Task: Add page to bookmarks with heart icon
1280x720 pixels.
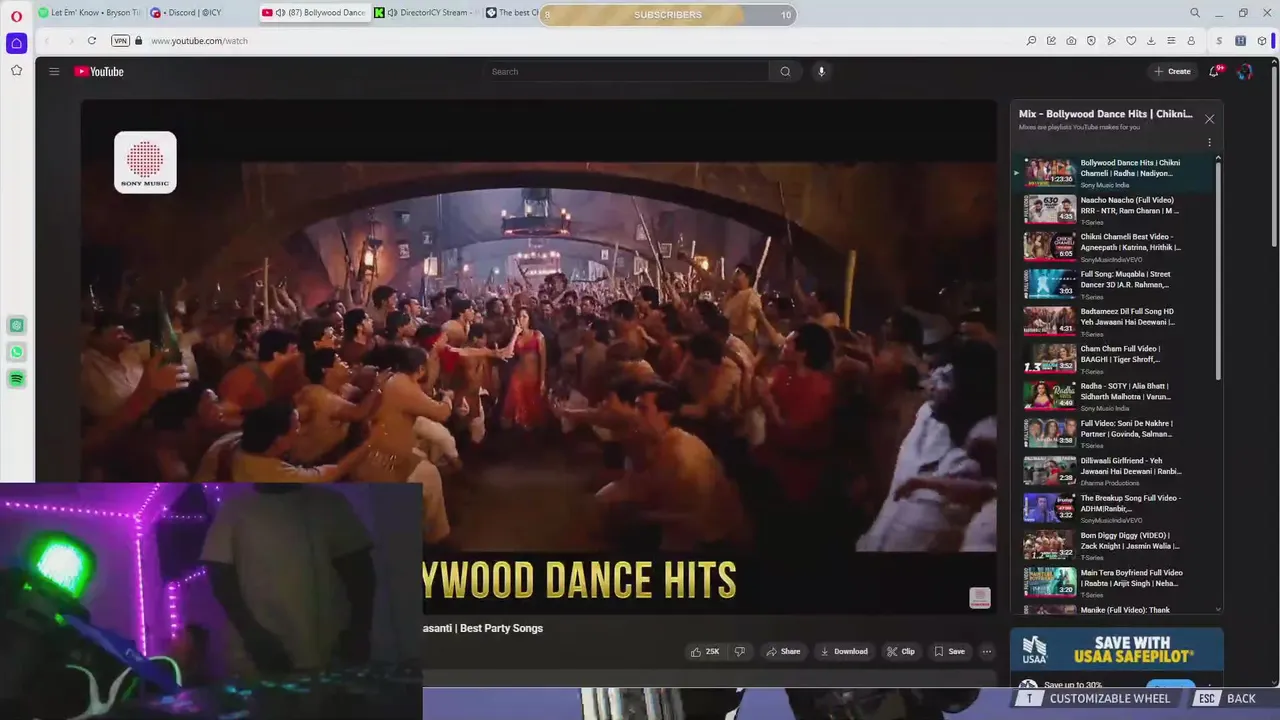Action: click(1131, 41)
